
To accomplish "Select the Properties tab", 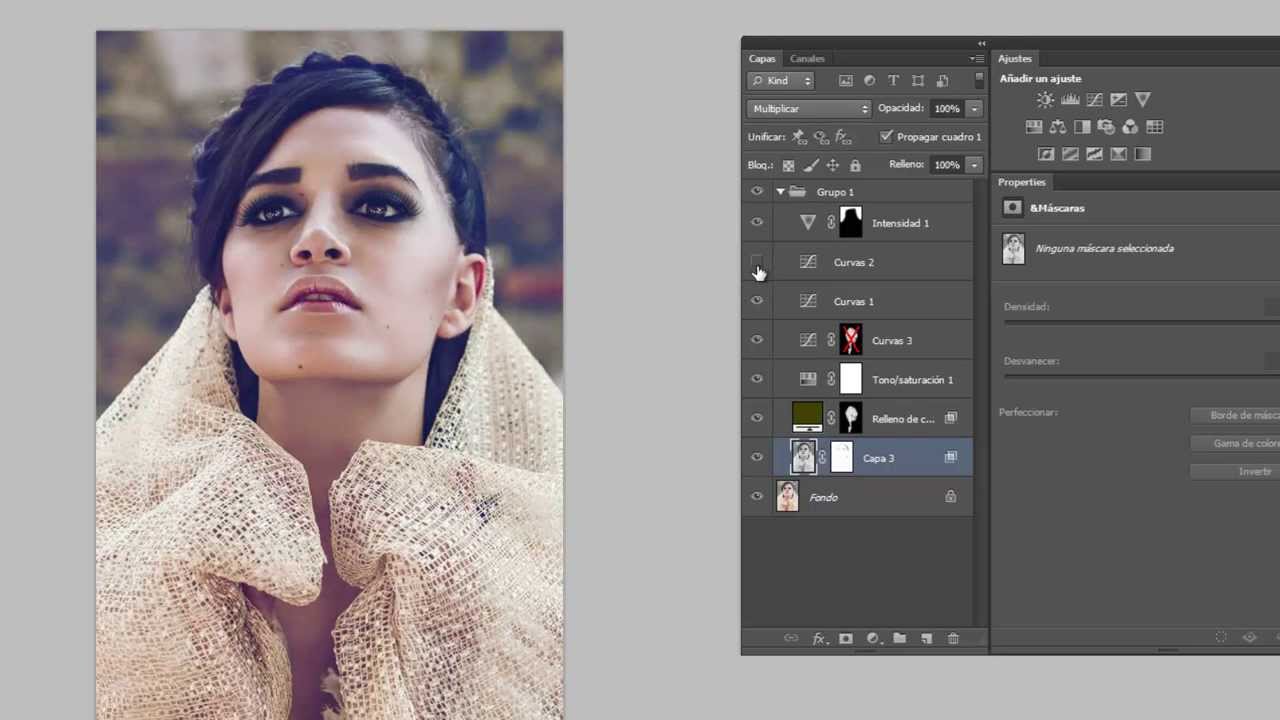I will coord(1021,182).
